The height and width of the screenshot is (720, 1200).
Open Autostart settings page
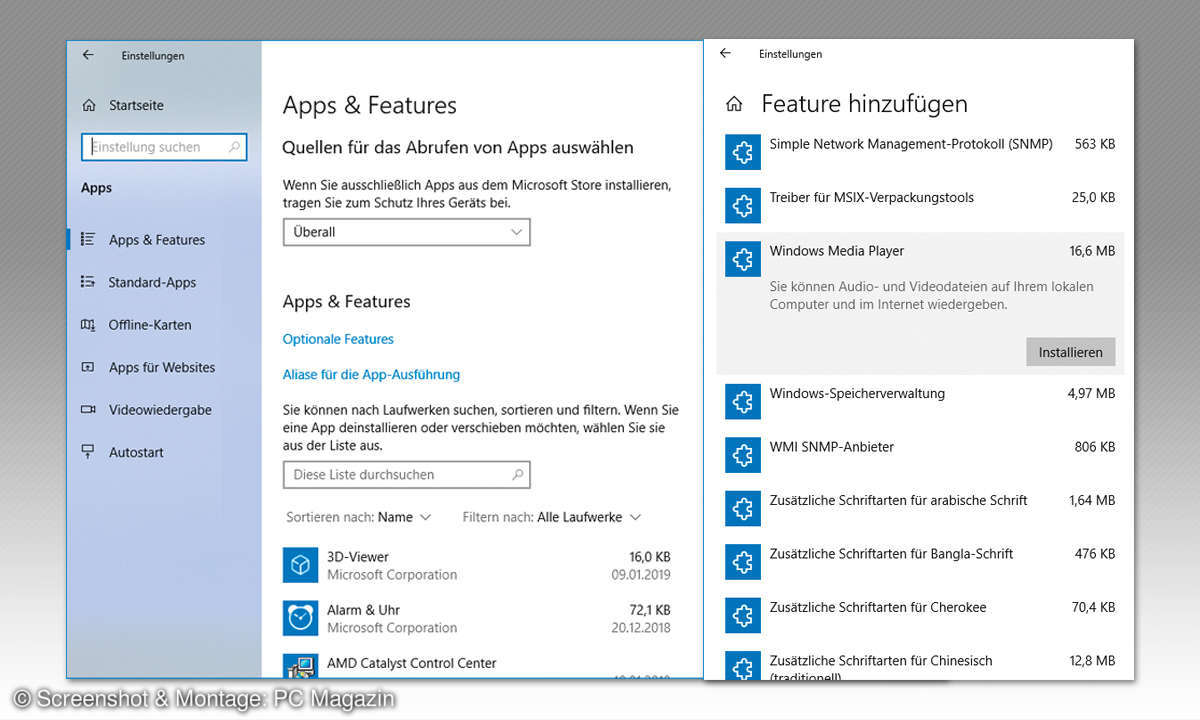(x=136, y=452)
